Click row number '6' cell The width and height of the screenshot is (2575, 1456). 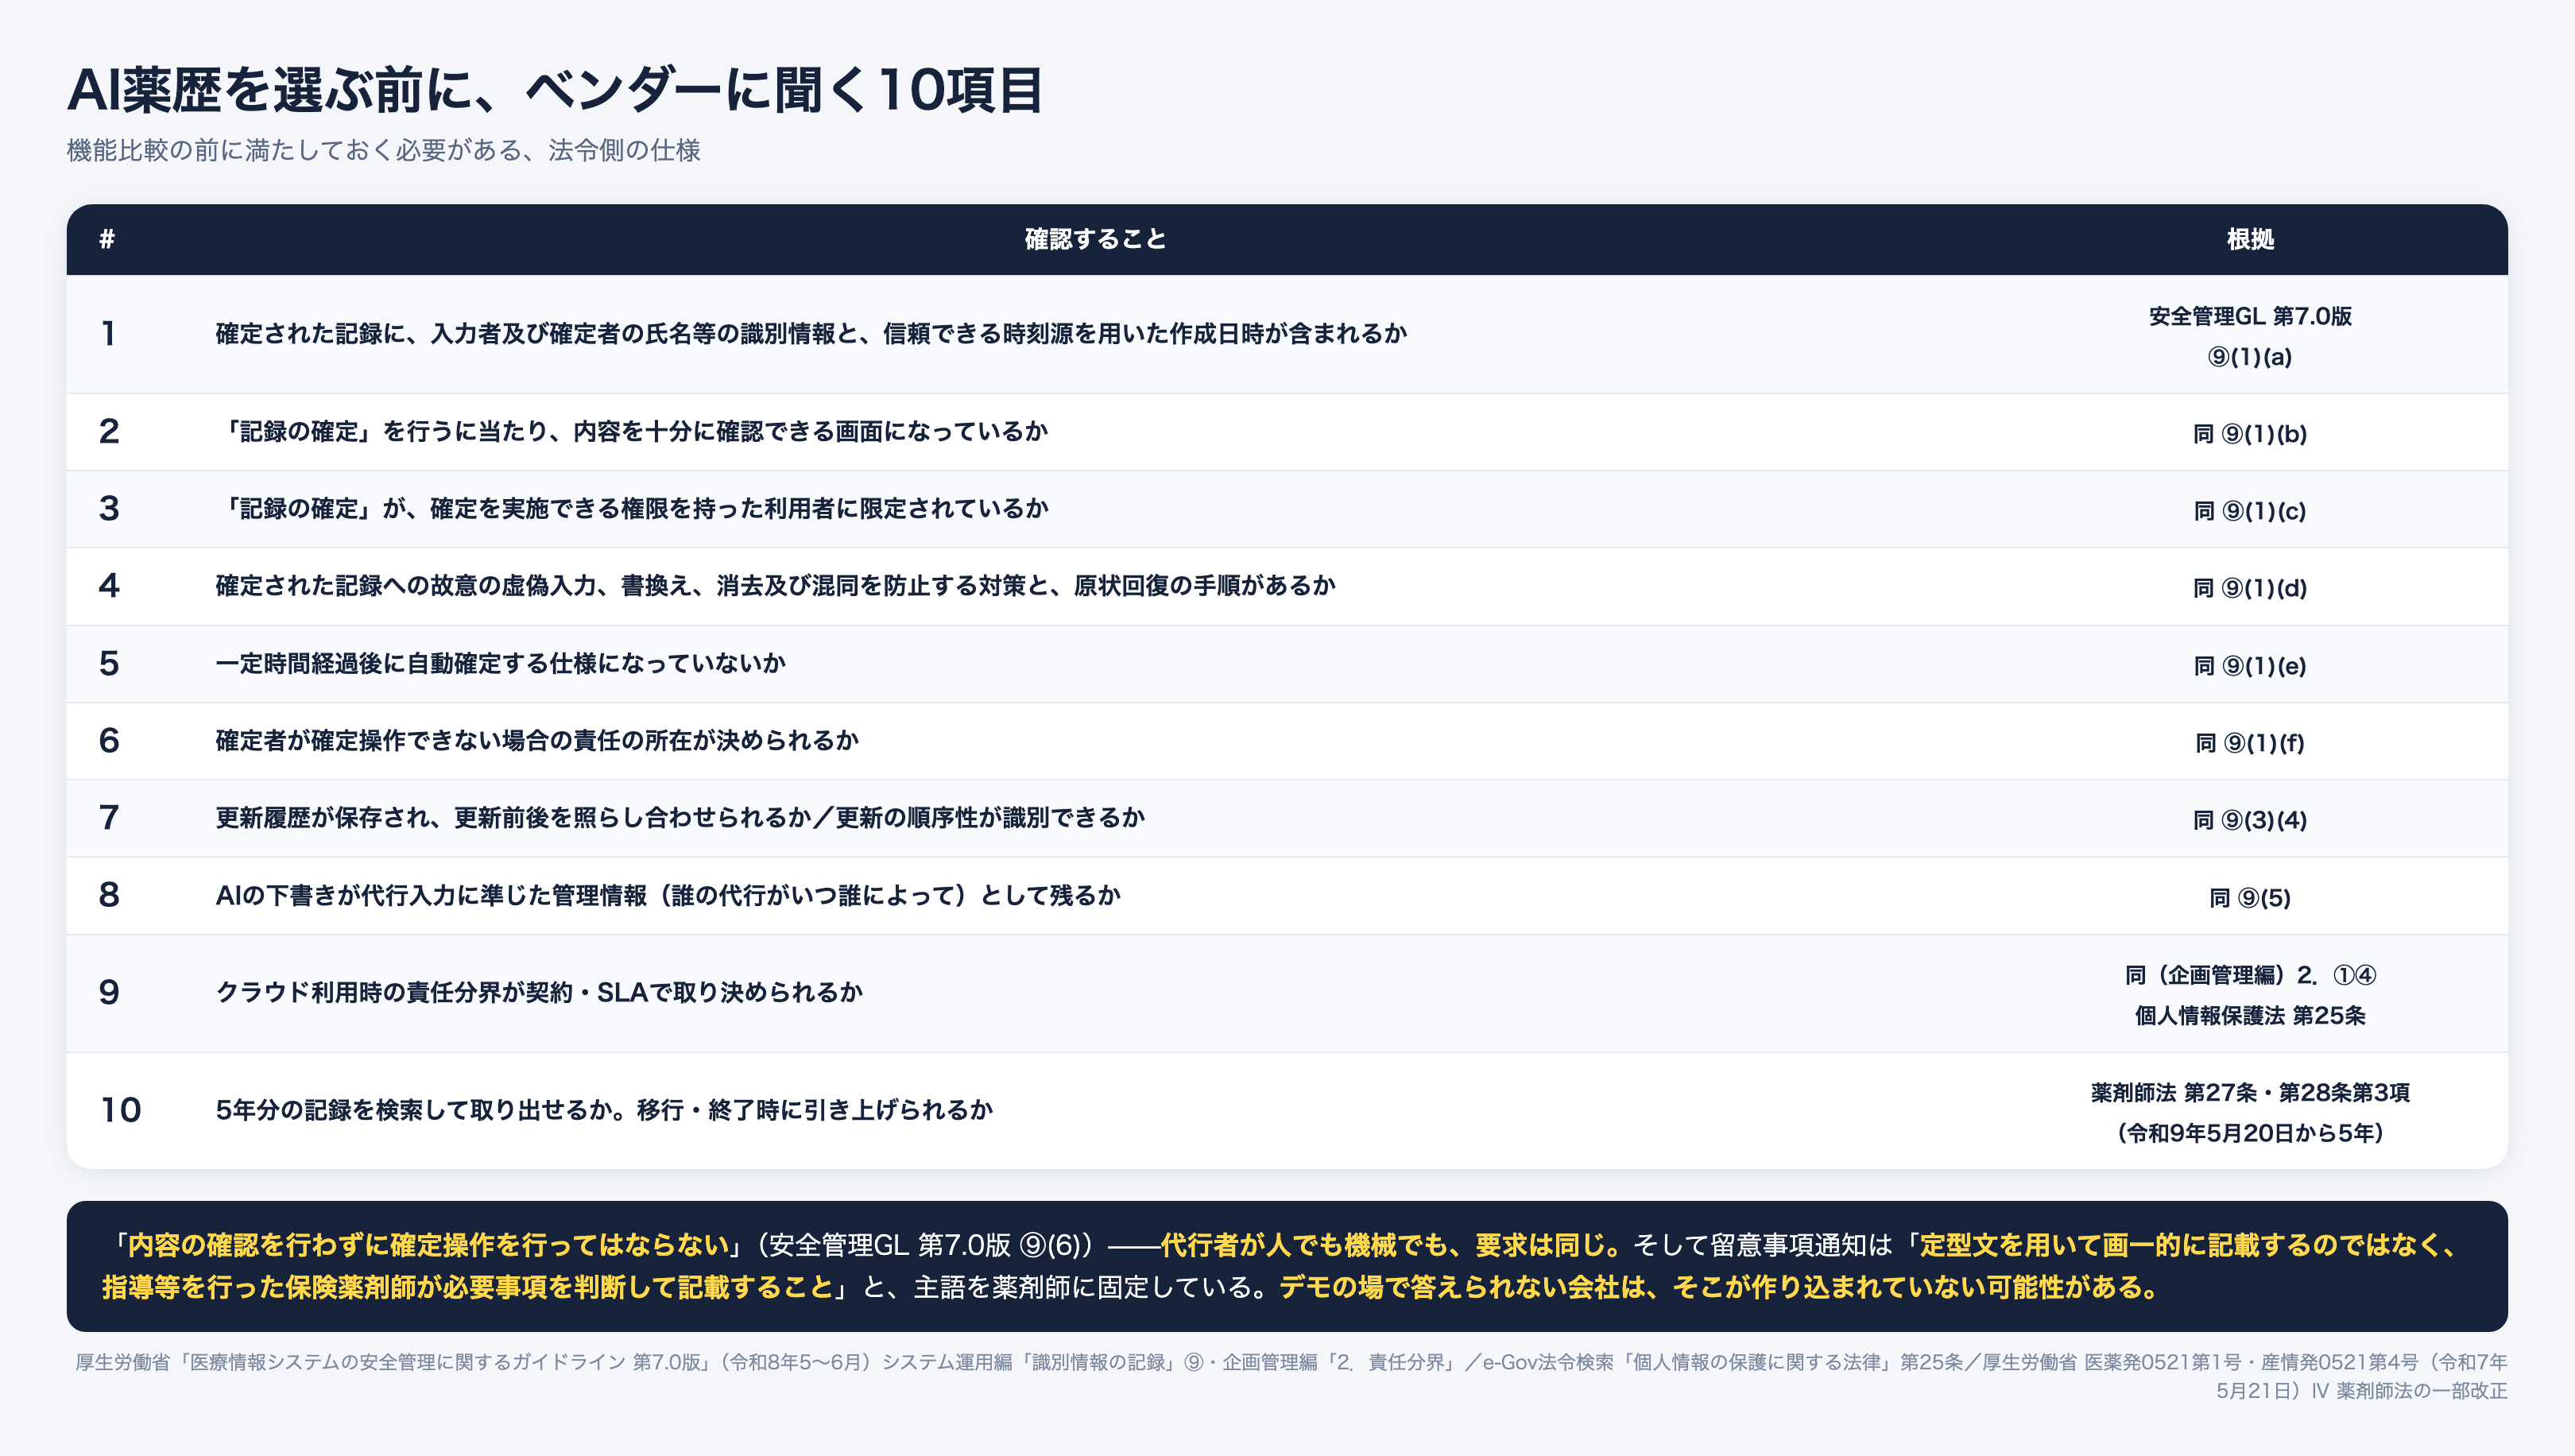click(x=109, y=740)
